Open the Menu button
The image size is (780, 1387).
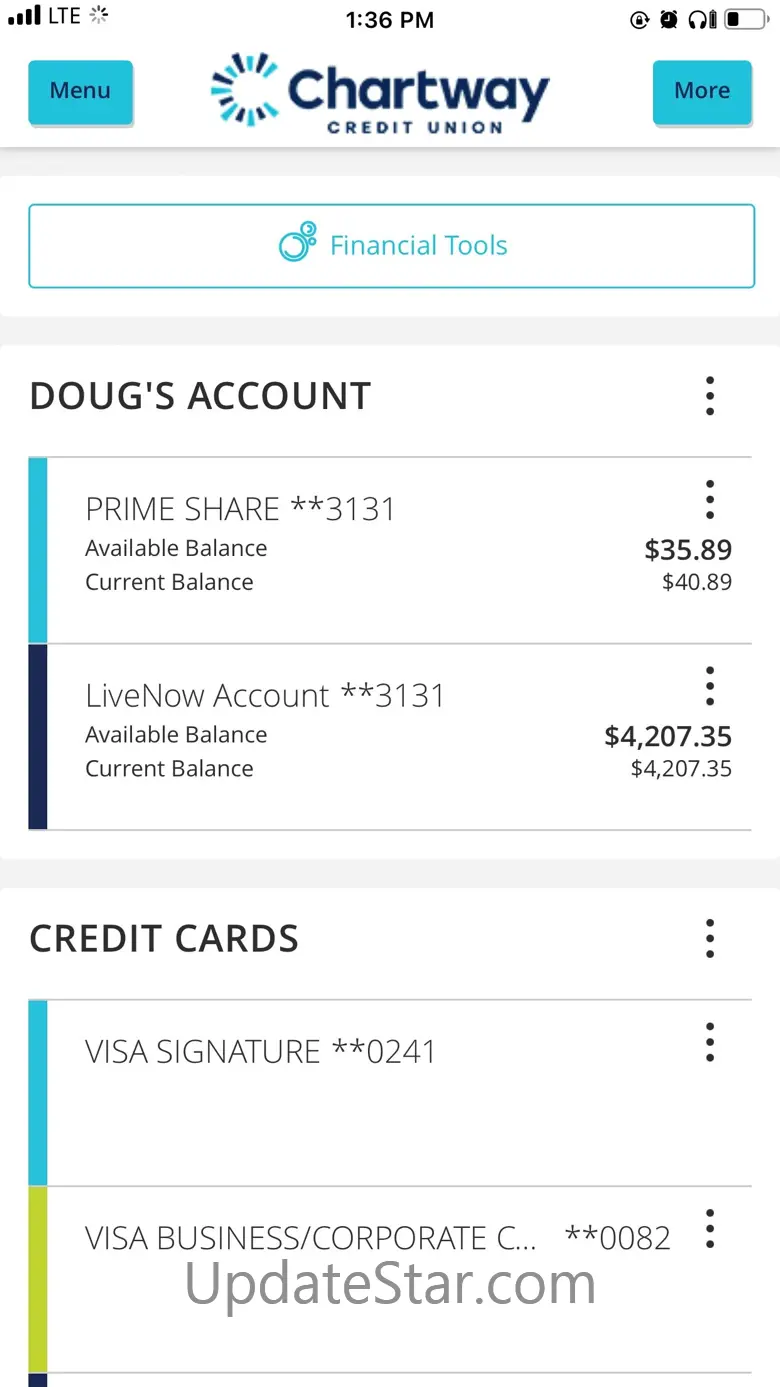coord(80,92)
